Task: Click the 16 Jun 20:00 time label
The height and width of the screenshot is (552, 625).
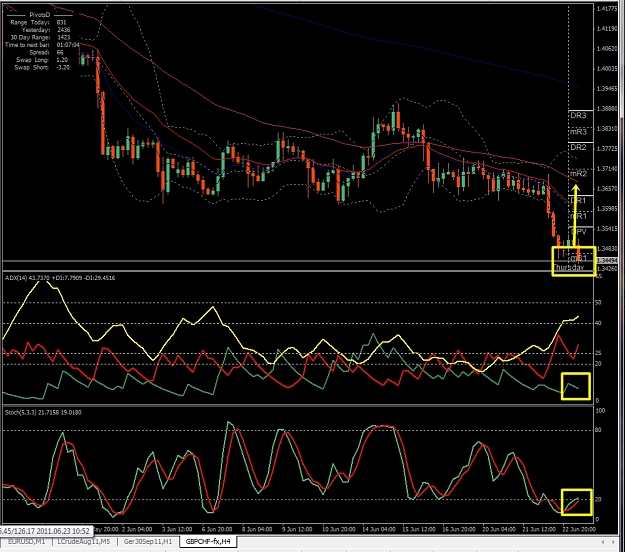Action: [x=459, y=529]
